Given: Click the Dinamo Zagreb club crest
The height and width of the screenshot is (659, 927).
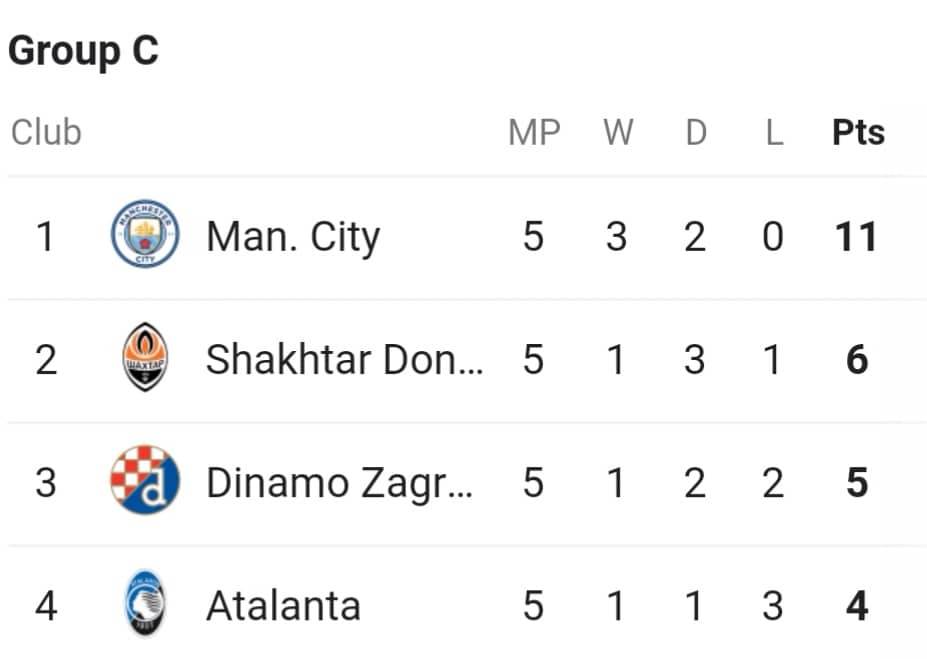Looking at the screenshot, I should (x=145, y=479).
